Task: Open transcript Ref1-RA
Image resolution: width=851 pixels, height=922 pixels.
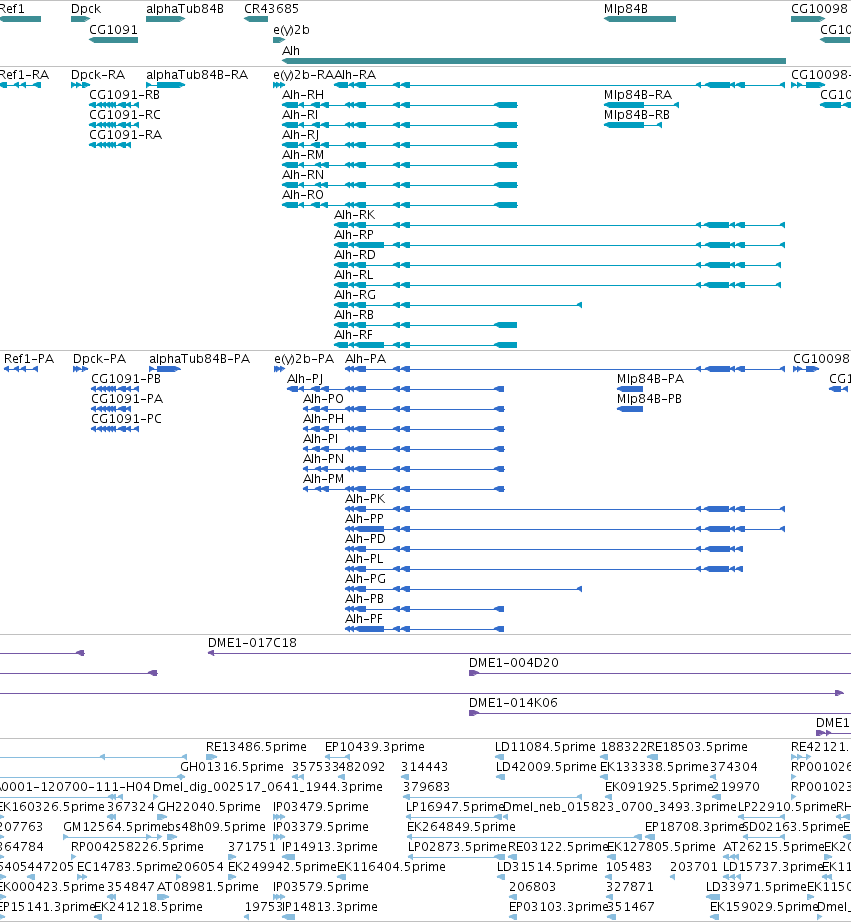Action: 24,75
